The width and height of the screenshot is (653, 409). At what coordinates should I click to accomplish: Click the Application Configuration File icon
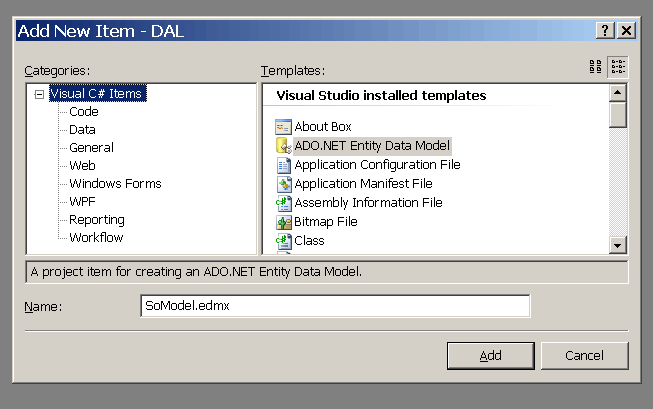[x=283, y=165]
